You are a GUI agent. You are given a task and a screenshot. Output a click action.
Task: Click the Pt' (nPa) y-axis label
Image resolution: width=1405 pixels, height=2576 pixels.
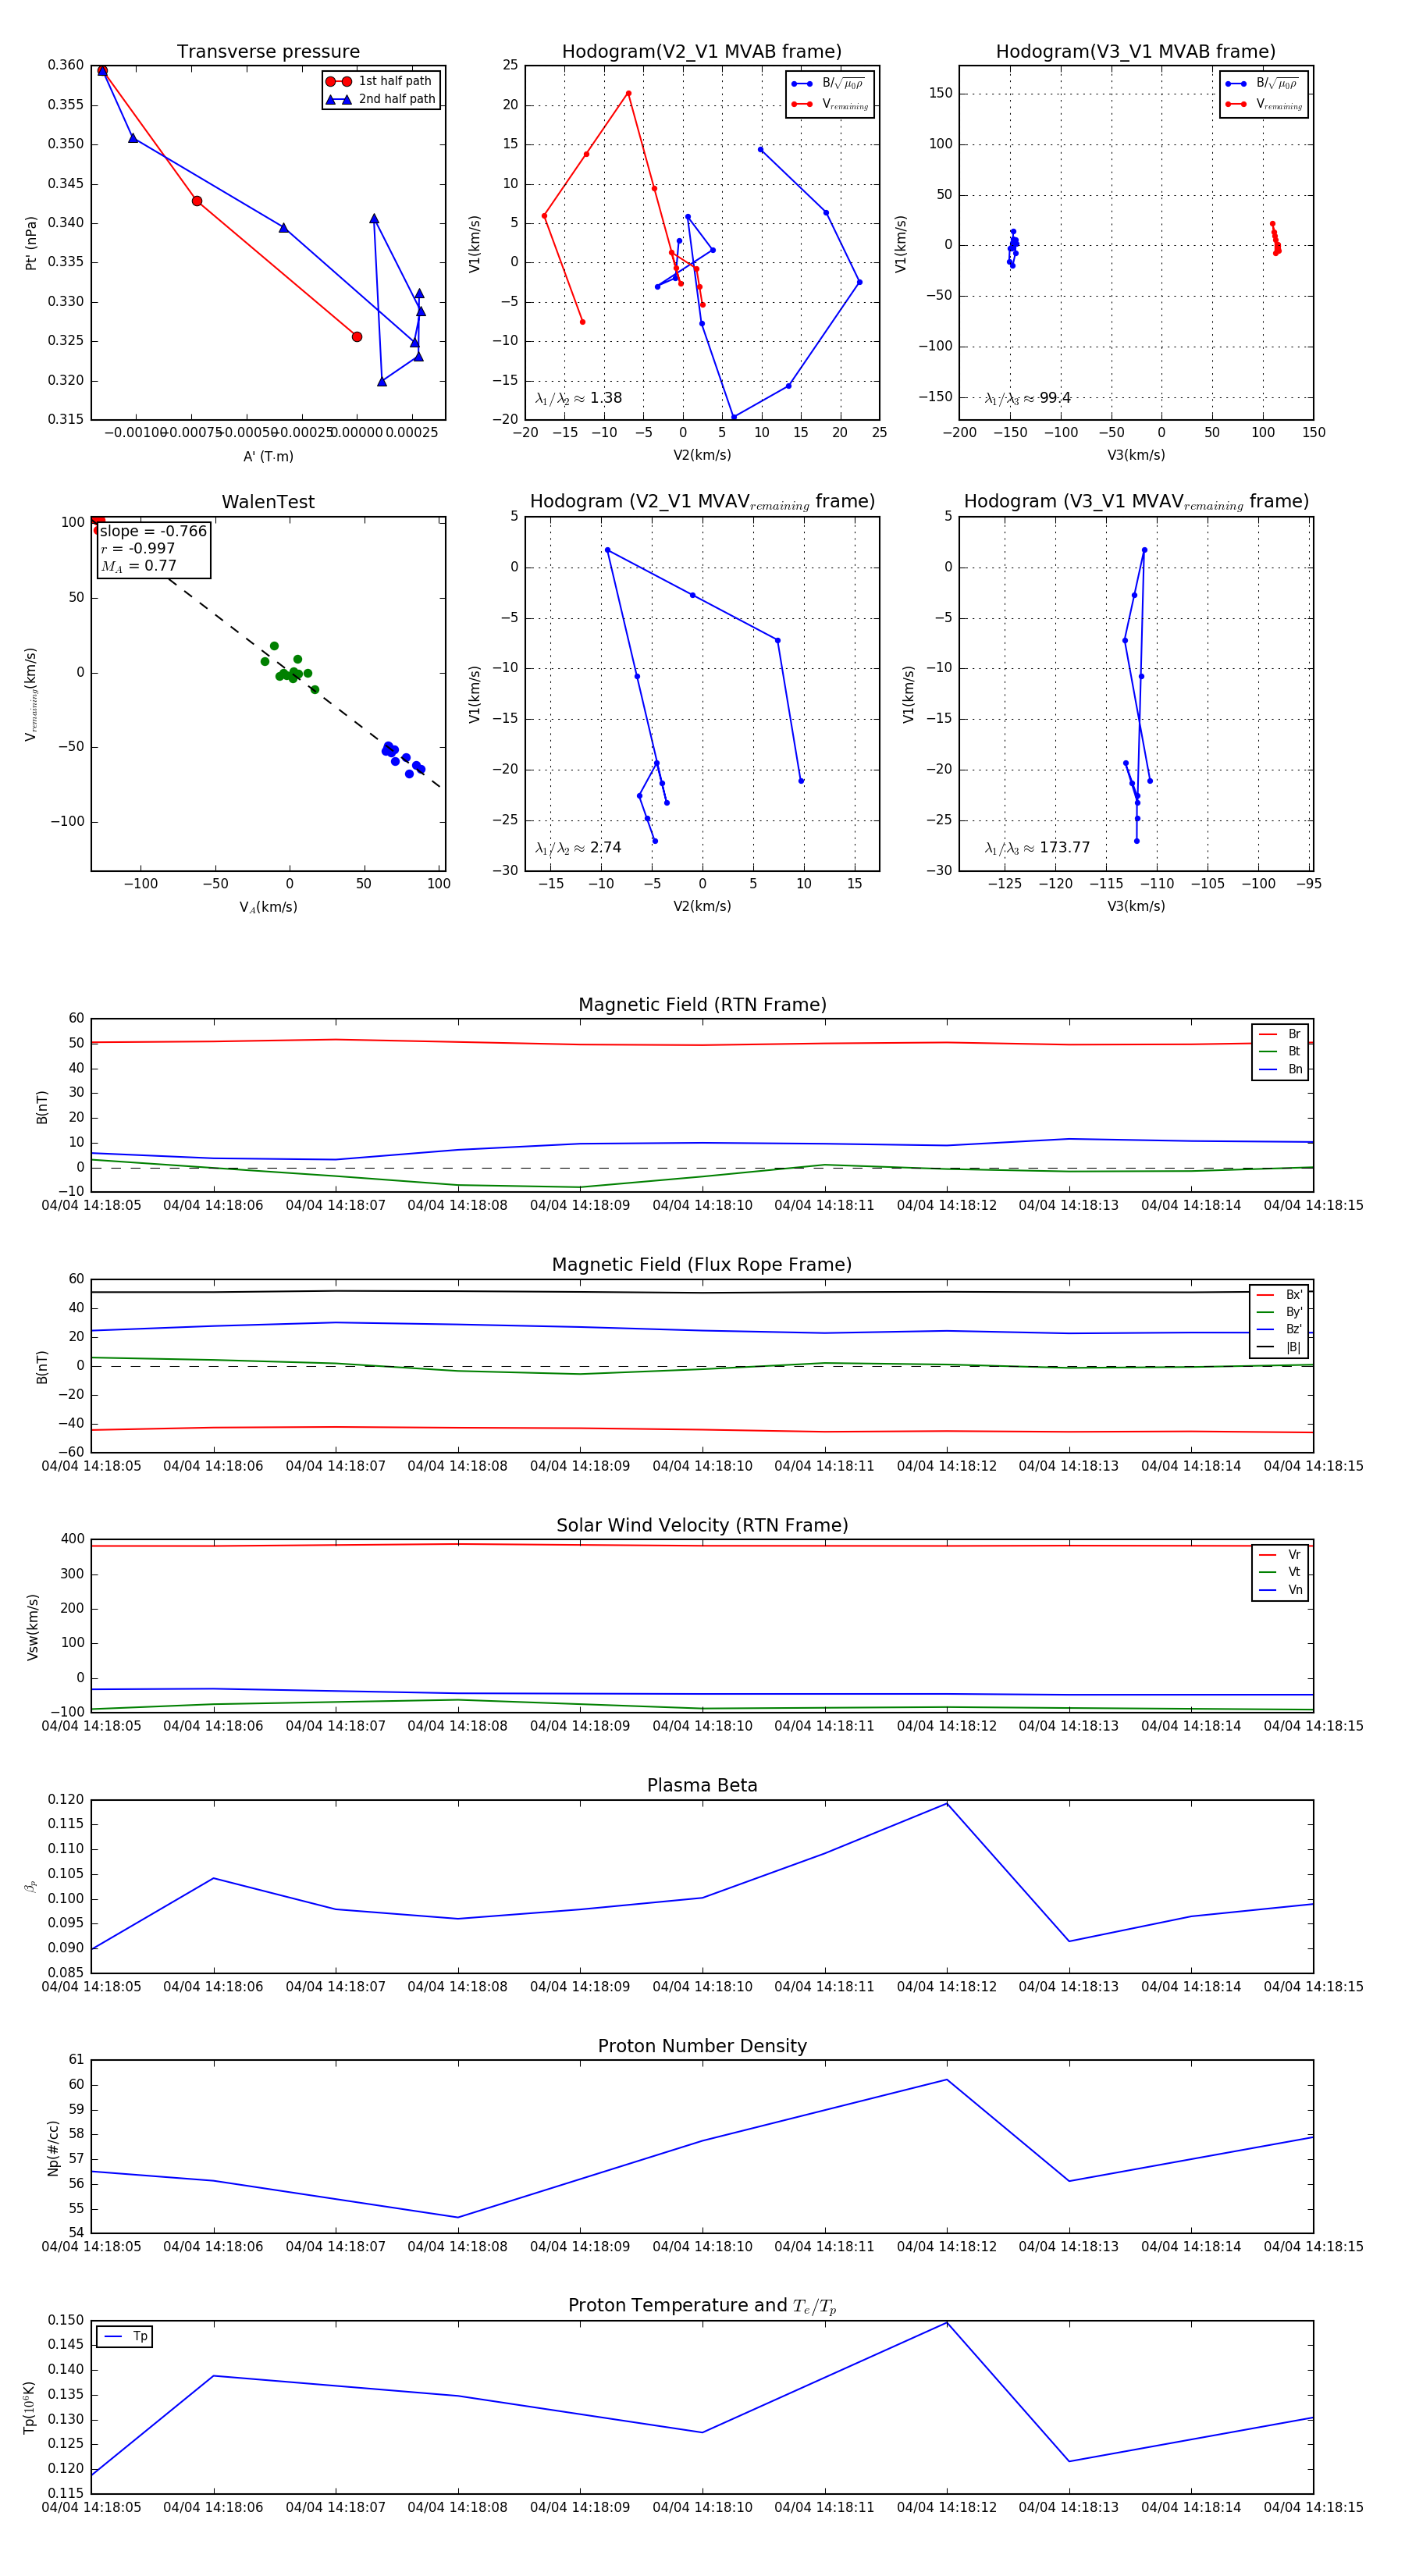pos(31,243)
